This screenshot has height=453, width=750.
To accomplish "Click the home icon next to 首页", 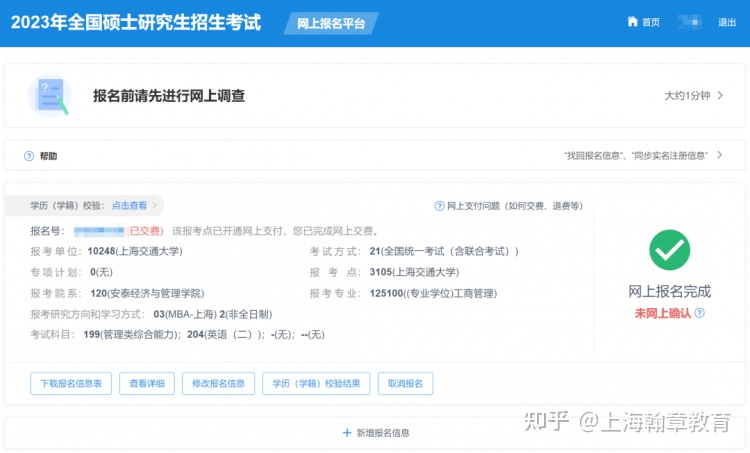I will pyautogui.click(x=632, y=21).
